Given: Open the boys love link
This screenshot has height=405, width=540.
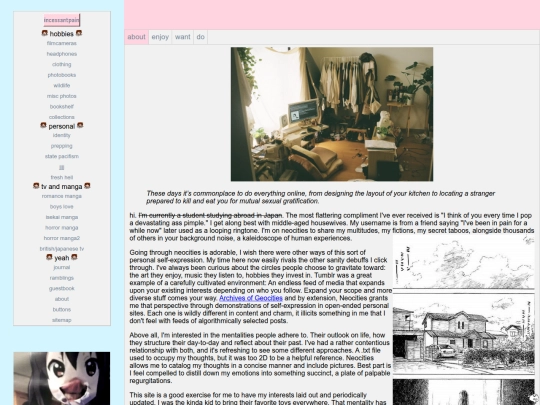Looking at the screenshot, I should click(62, 207).
